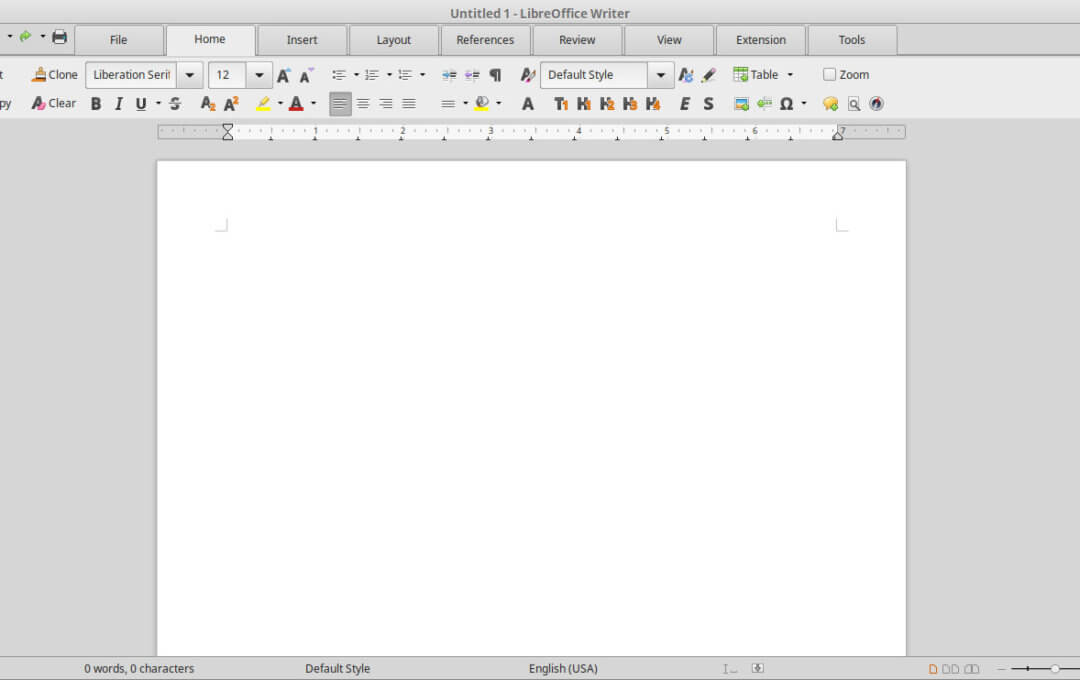The width and height of the screenshot is (1080, 680).
Task: Enable the Zoom checkbox
Action: pyautogui.click(x=829, y=75)
